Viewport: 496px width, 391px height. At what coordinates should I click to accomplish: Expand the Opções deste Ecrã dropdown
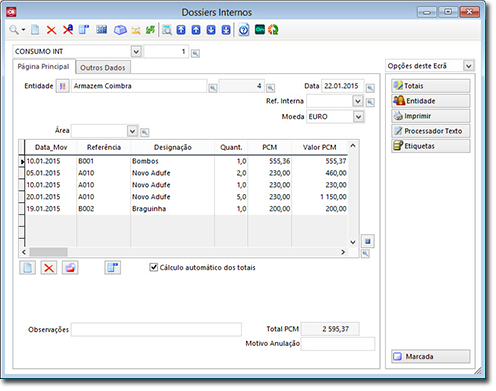pyautogui.click(x=469, y=66)
